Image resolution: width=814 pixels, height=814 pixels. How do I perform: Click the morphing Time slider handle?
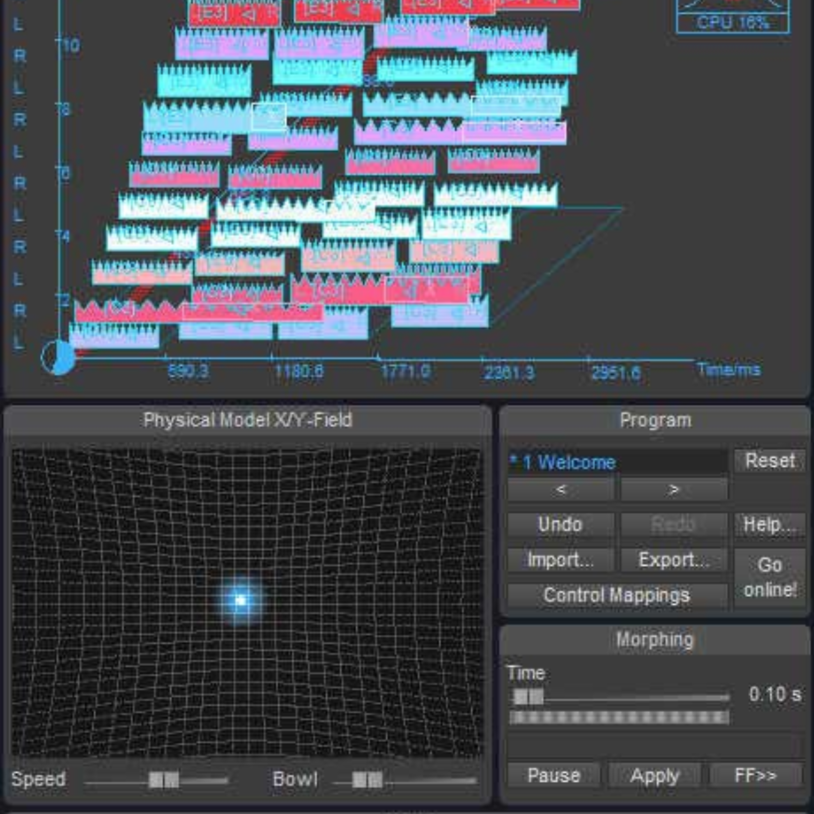528,696
